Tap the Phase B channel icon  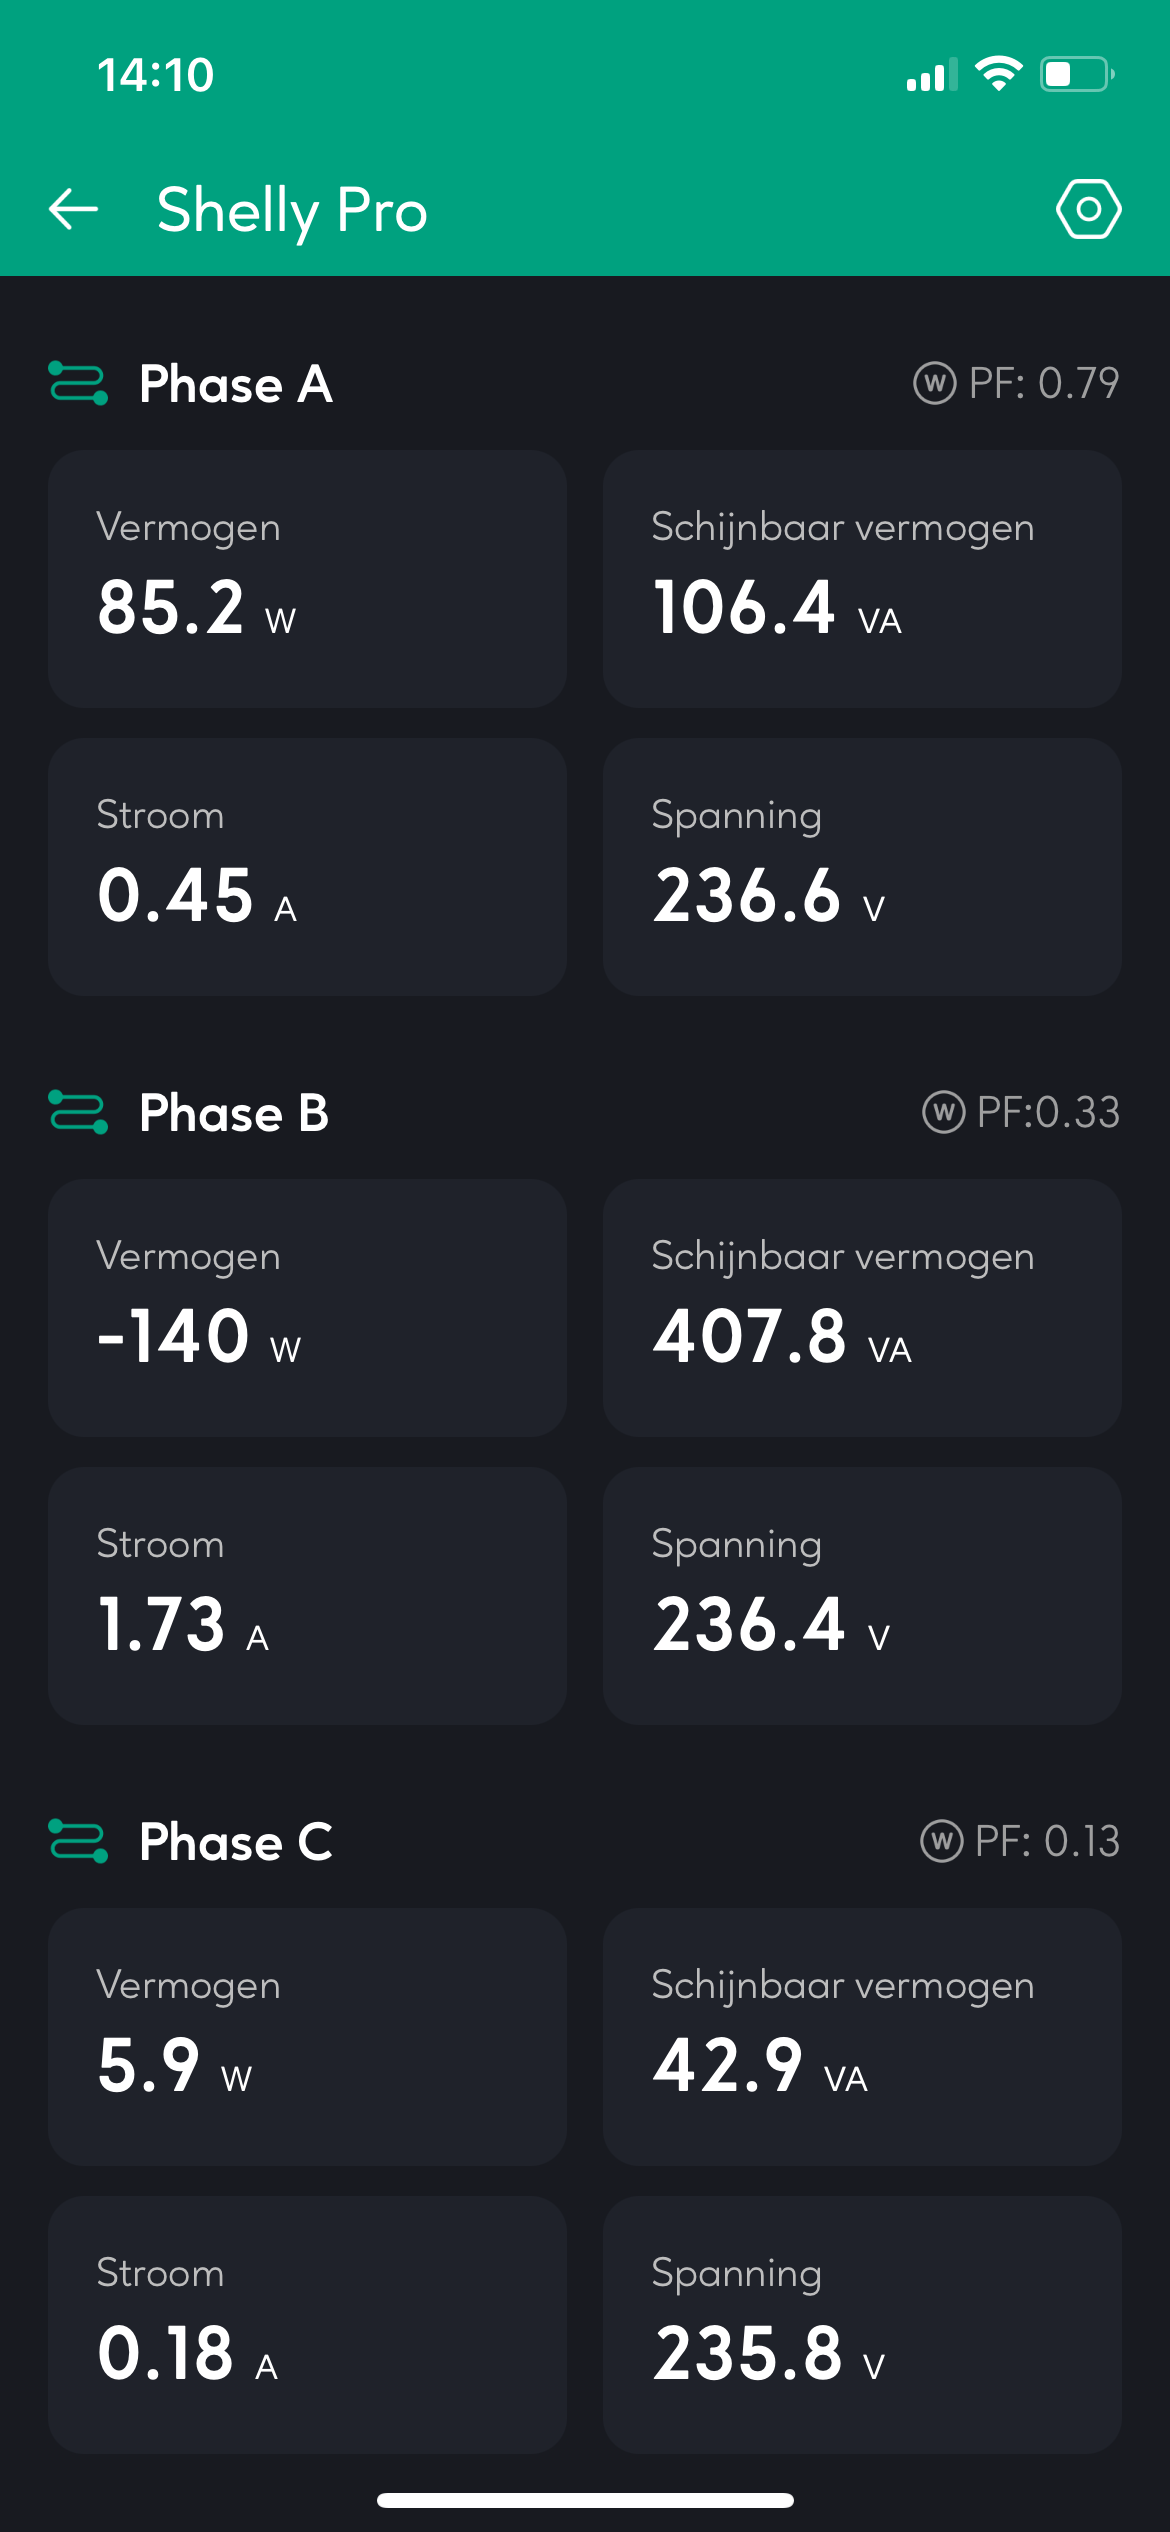click(78, 1112)
